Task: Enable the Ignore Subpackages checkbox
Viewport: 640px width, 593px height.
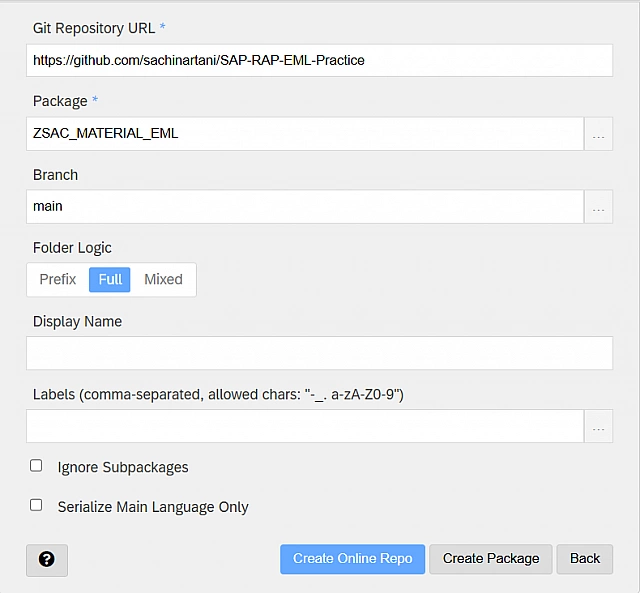Action: tap(36, 466)
